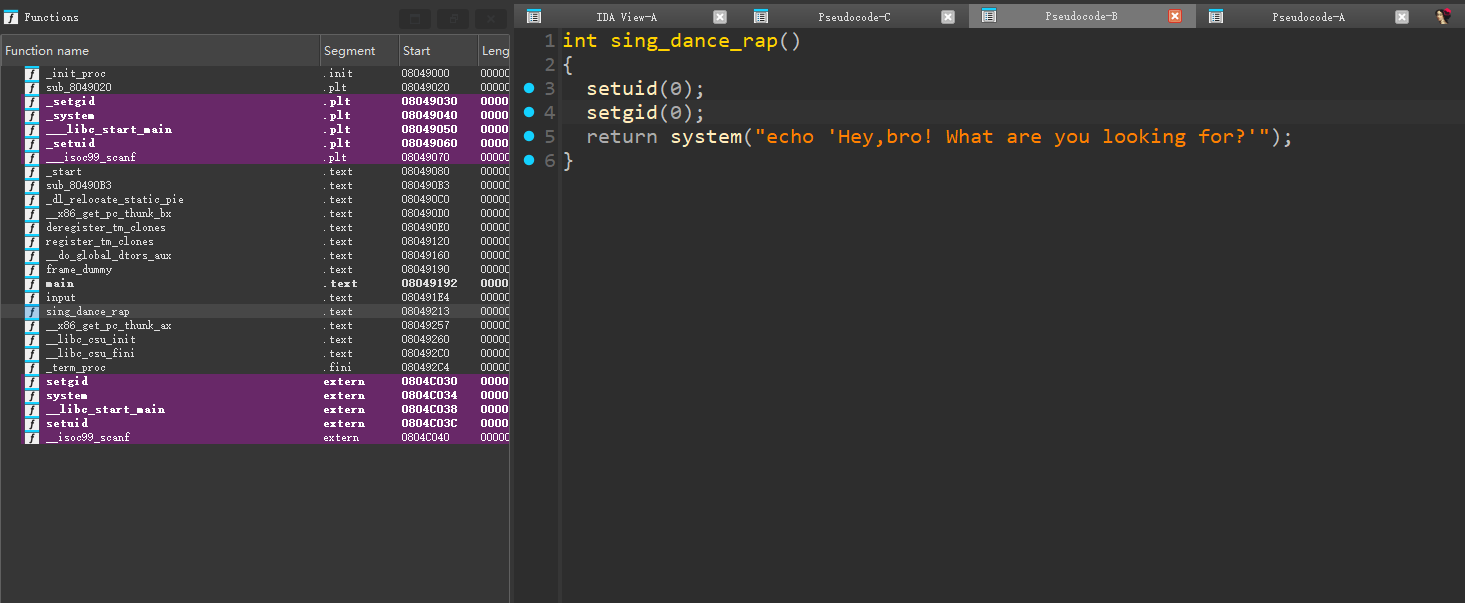Click the Functions panel title icon
The height and width of the screenshot is (603, 1465).
click(11, 17)
